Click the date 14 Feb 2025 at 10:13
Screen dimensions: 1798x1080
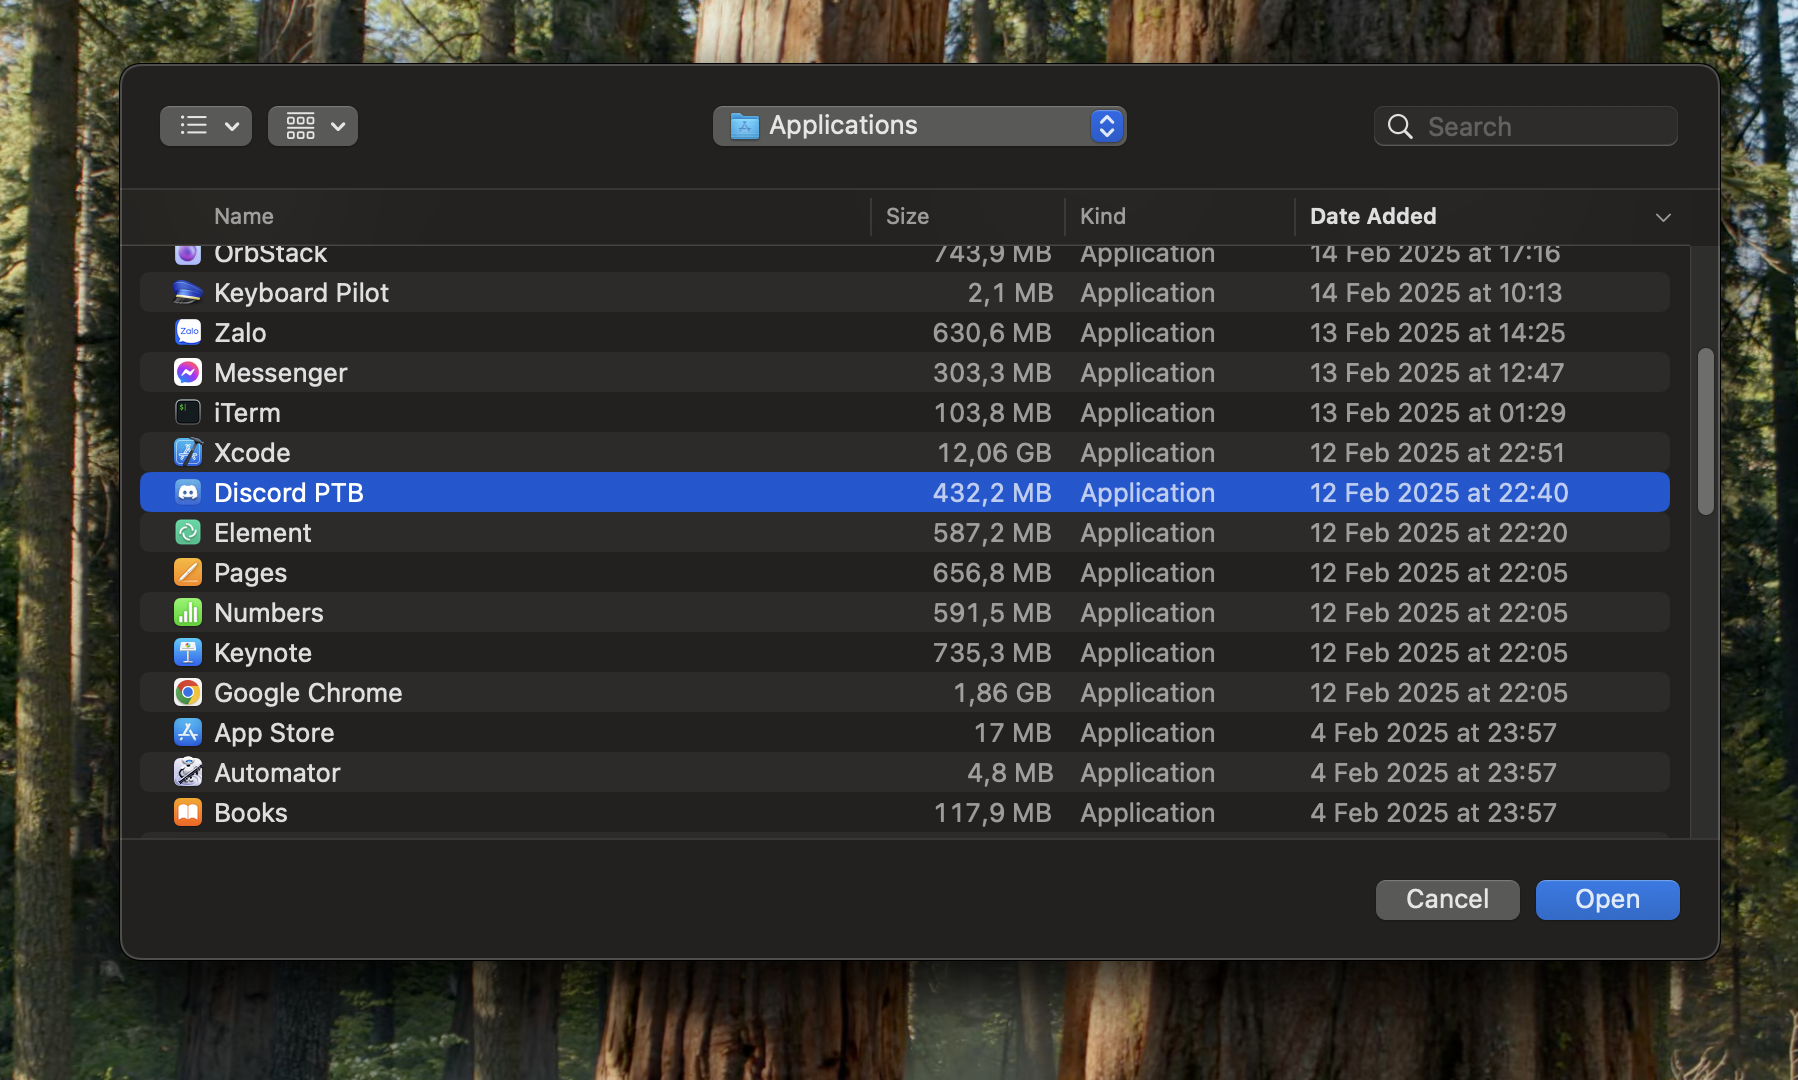[1436, 293]
